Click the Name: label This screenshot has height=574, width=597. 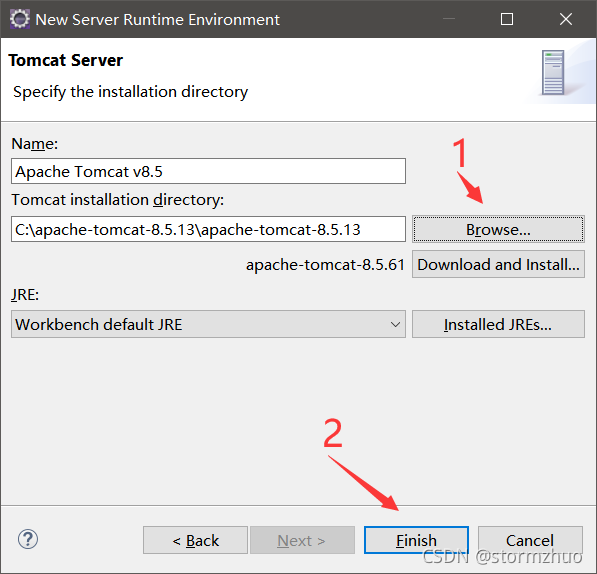(x=35, y=144)
